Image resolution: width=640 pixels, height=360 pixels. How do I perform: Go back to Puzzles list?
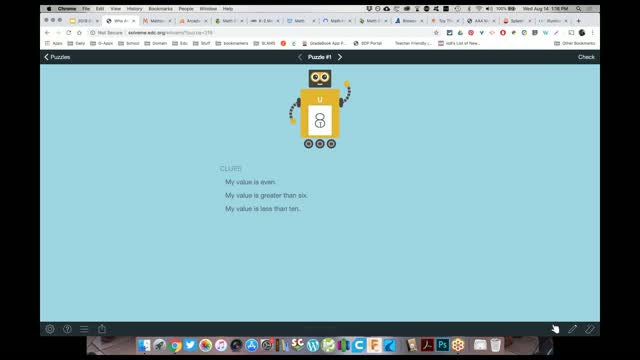pyautogui.click(x=57, y=57)
